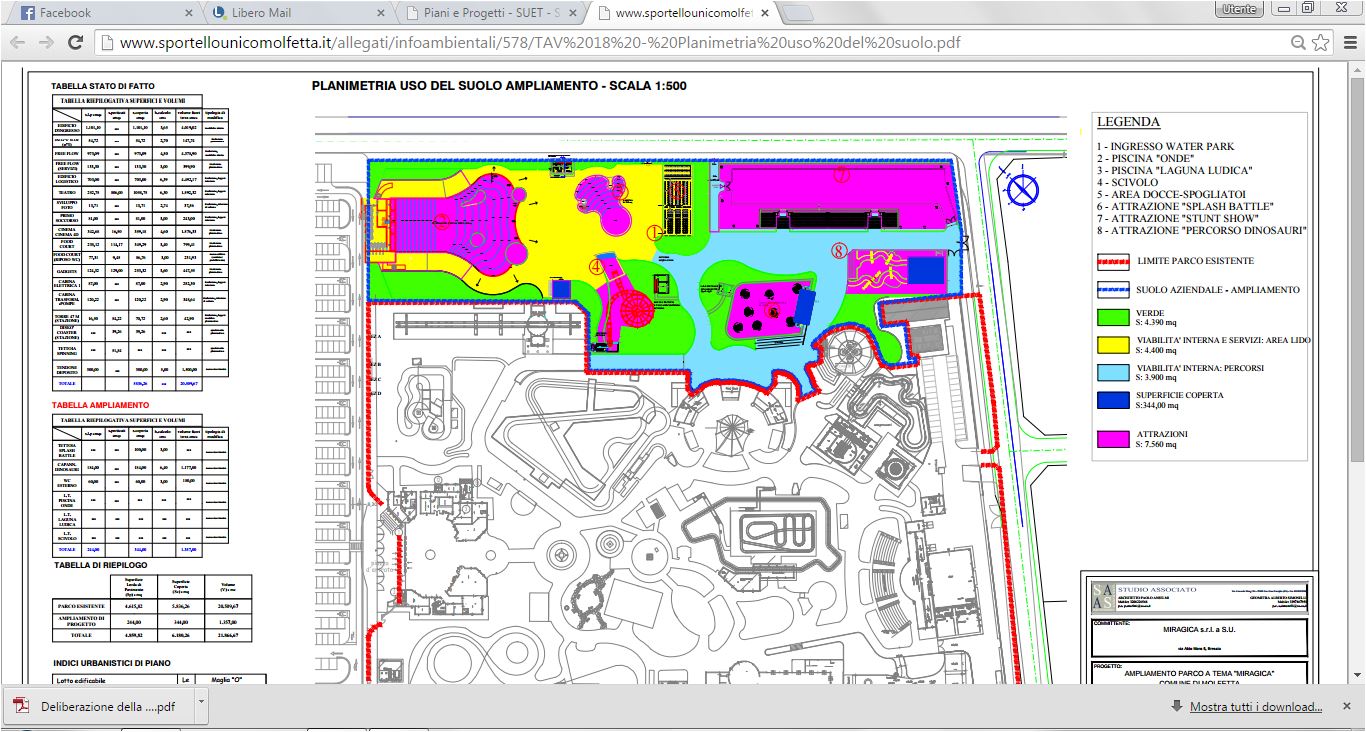Click '6 - ATTRAZIONE "SPLASH BATTLE"' legend entry
1366x732 pixels.
pyautogui.click(x=1188, y=207)
